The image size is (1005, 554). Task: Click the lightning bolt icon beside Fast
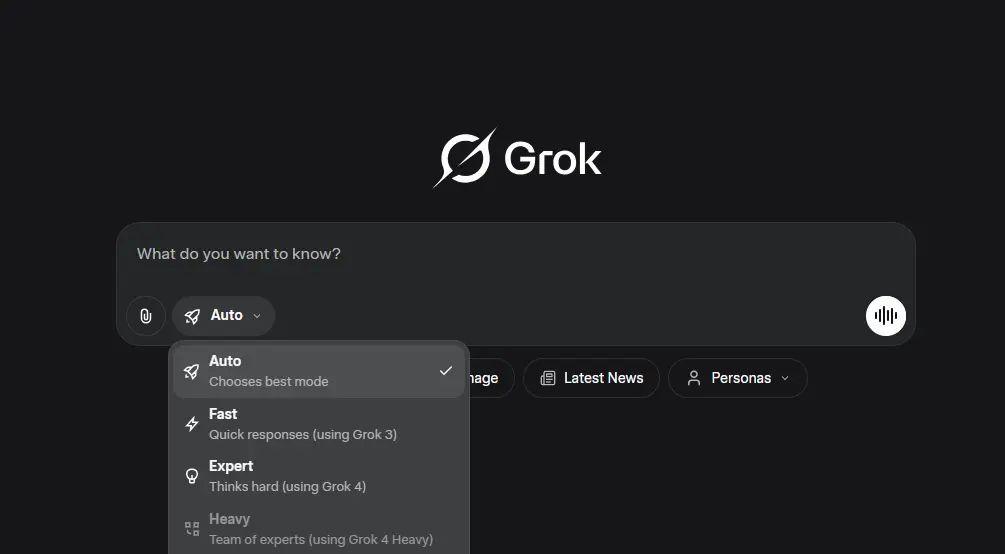click(x=192, y=424)
